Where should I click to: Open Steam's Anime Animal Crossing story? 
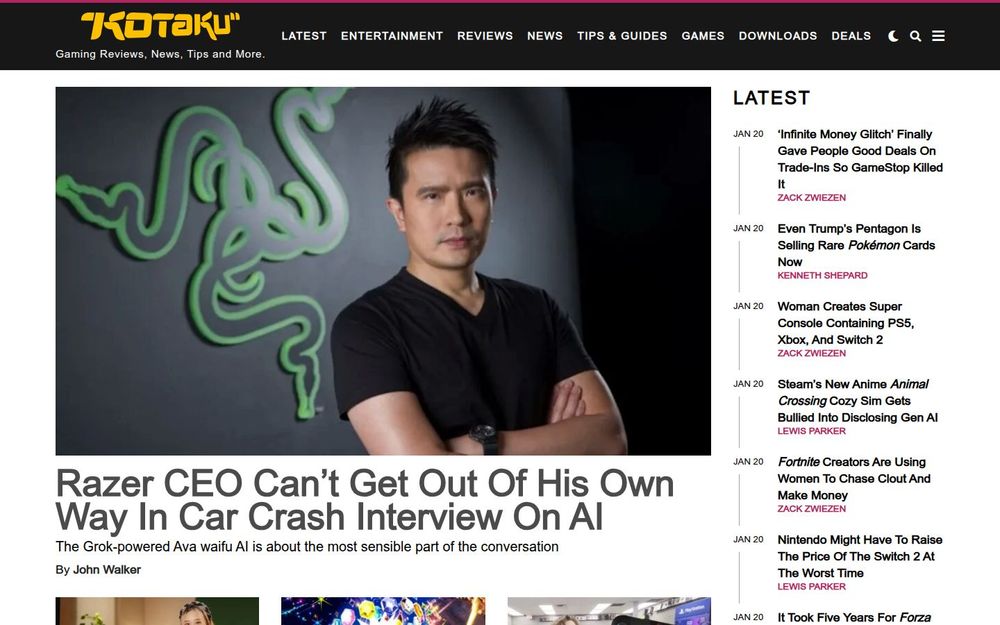(857, 401)
